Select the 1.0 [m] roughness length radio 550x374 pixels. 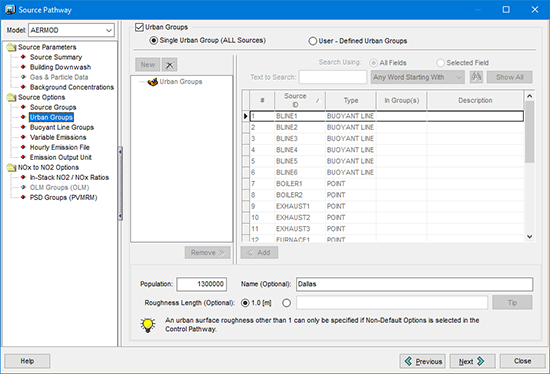coord(245,303)
